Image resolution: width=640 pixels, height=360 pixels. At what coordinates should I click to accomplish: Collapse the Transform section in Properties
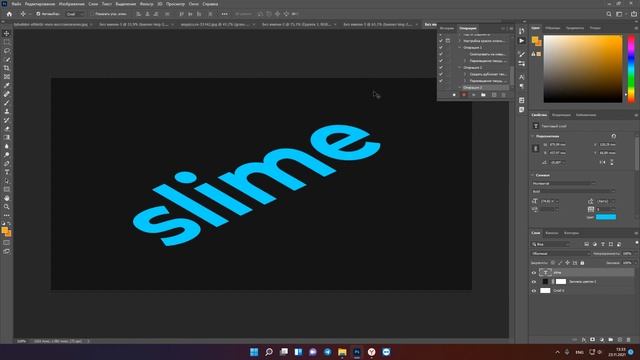(533, 136)
